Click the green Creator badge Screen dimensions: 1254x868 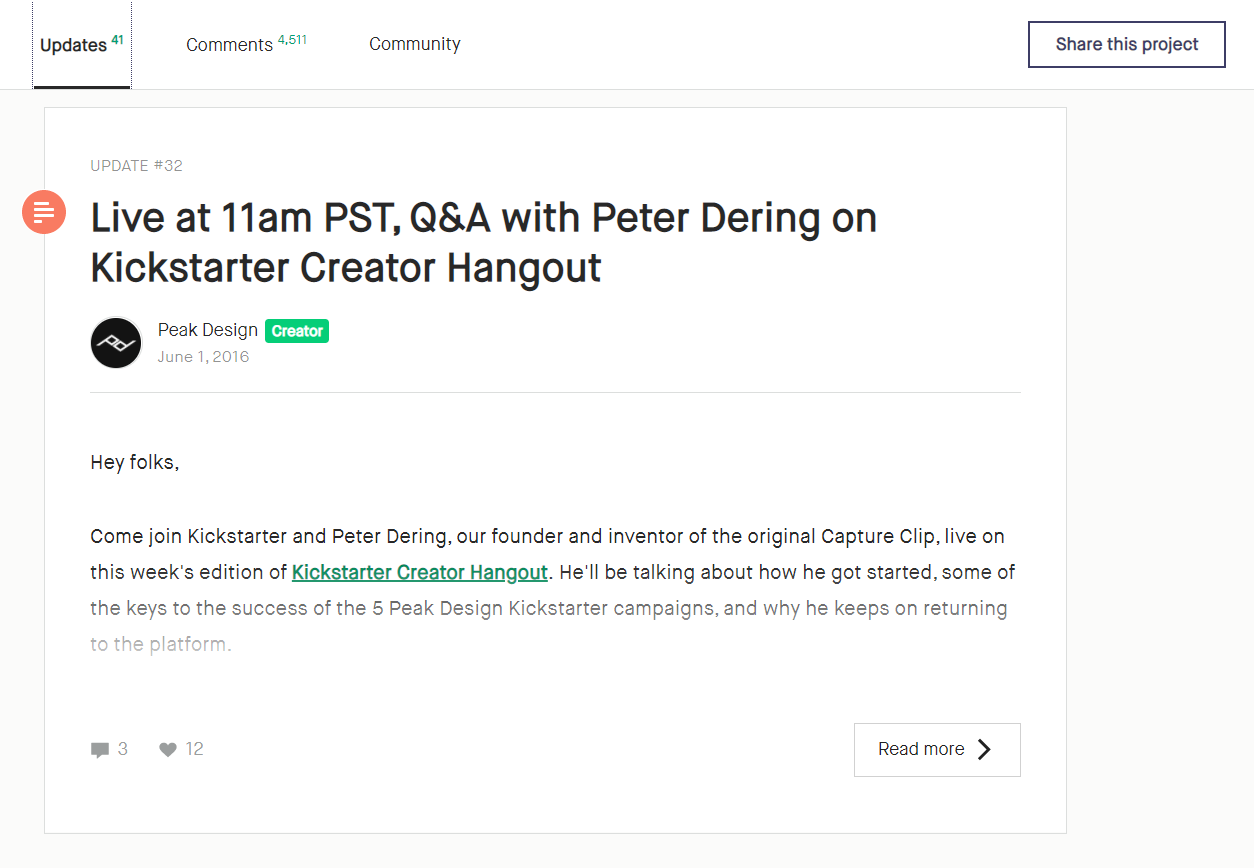[297, 331]
